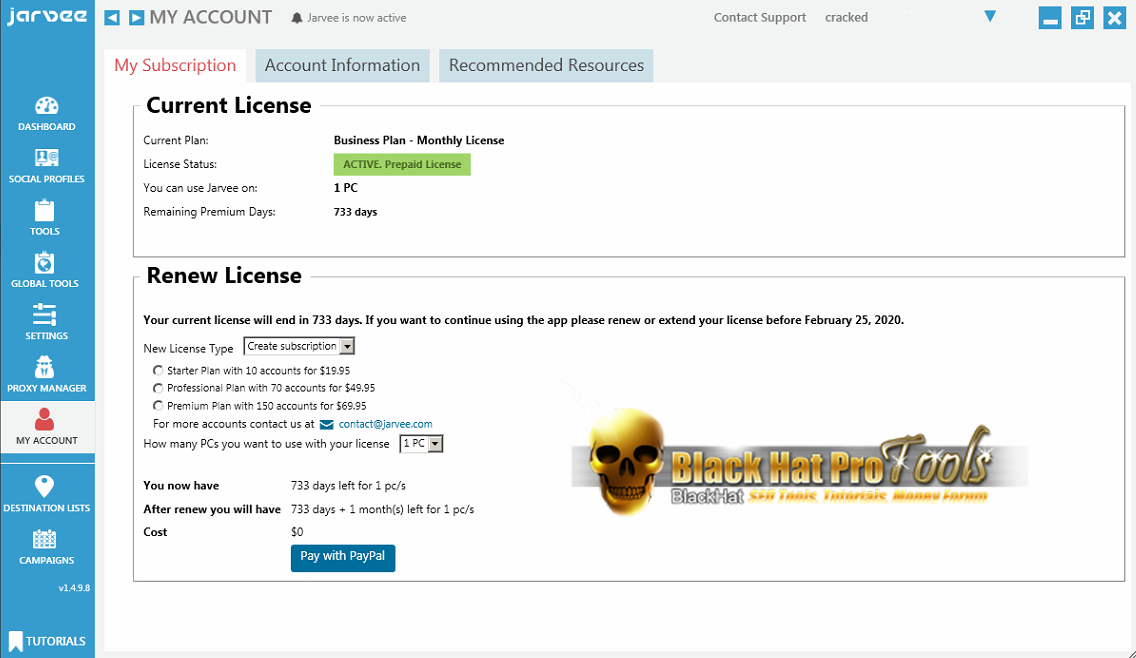
Task: Close the Jarvee window
Action: [x=1114, y=17]
